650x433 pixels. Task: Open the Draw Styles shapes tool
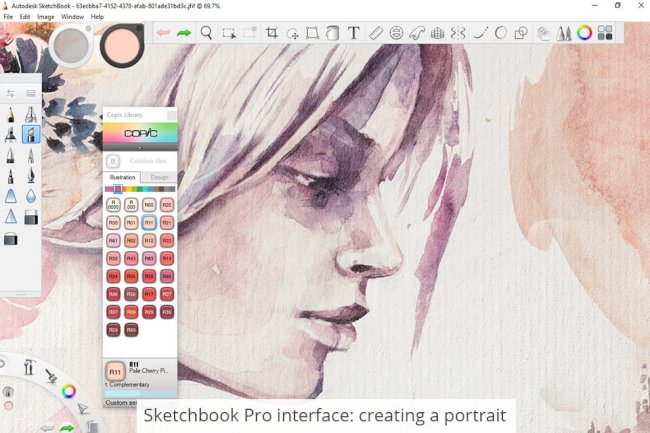[x=521, y=33]
